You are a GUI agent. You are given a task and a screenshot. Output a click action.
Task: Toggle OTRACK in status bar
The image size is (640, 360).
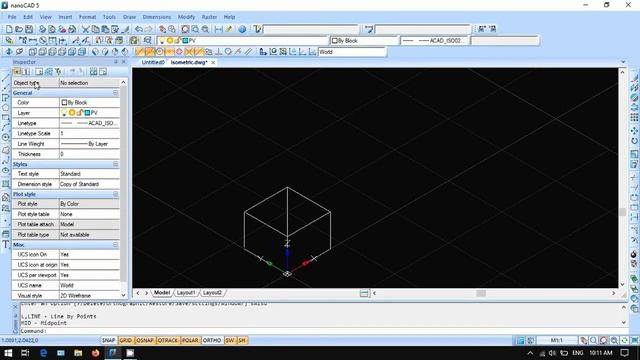point(168,340)
